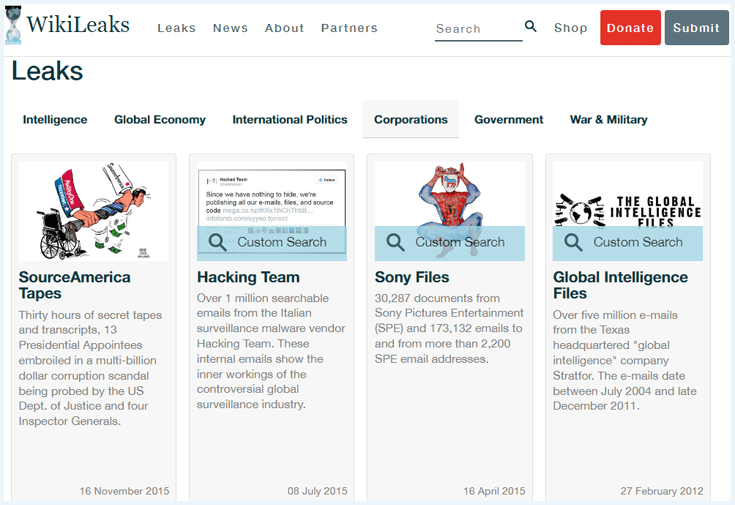Screen dimensions: 735x505
Task: Click the Leaks page heading
Action: click(47, 71)
